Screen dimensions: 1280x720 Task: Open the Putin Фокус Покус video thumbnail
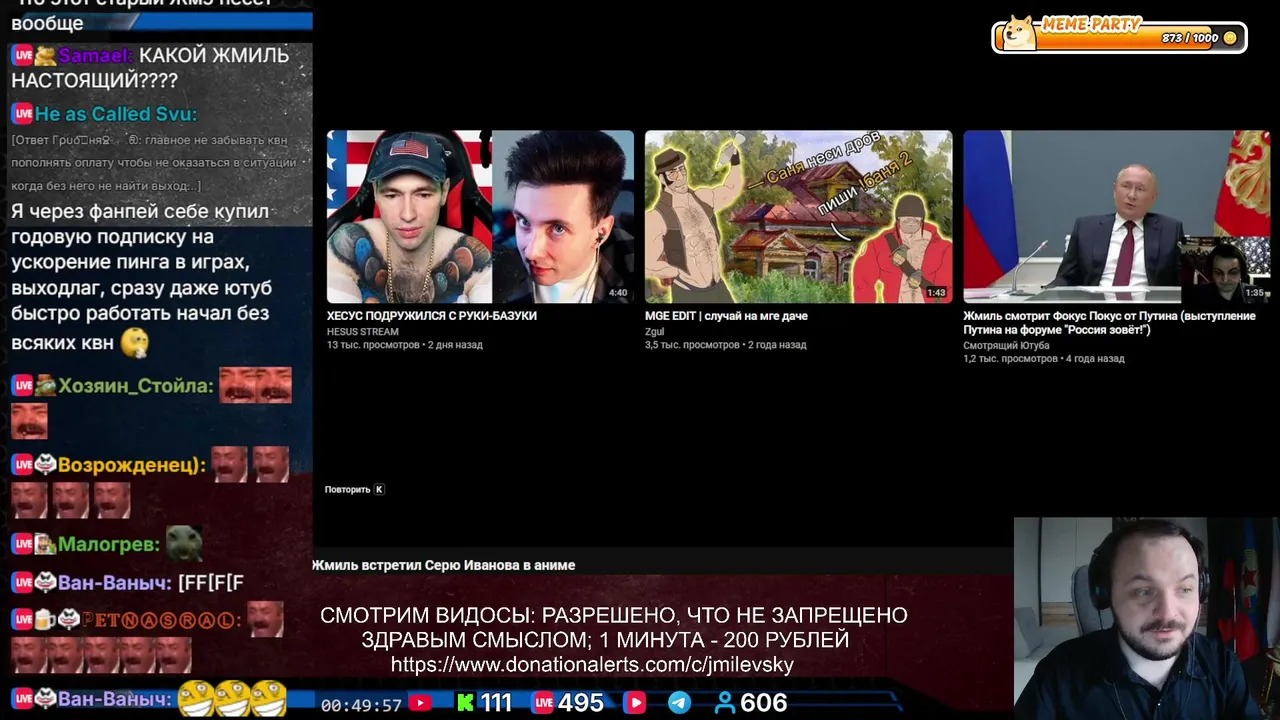(x=1116, y=216)
